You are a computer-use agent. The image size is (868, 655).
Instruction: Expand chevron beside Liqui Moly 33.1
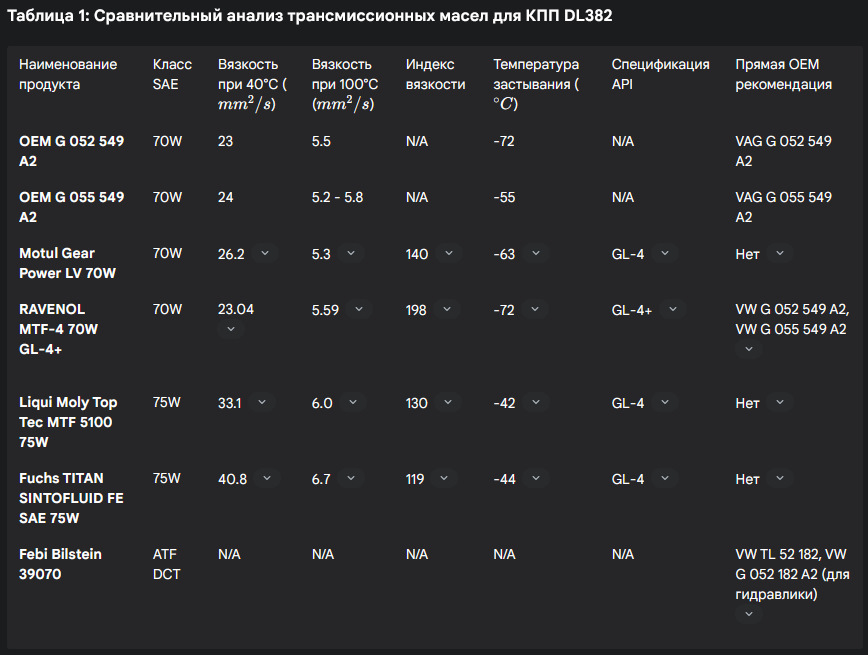[x=262, y=403]
